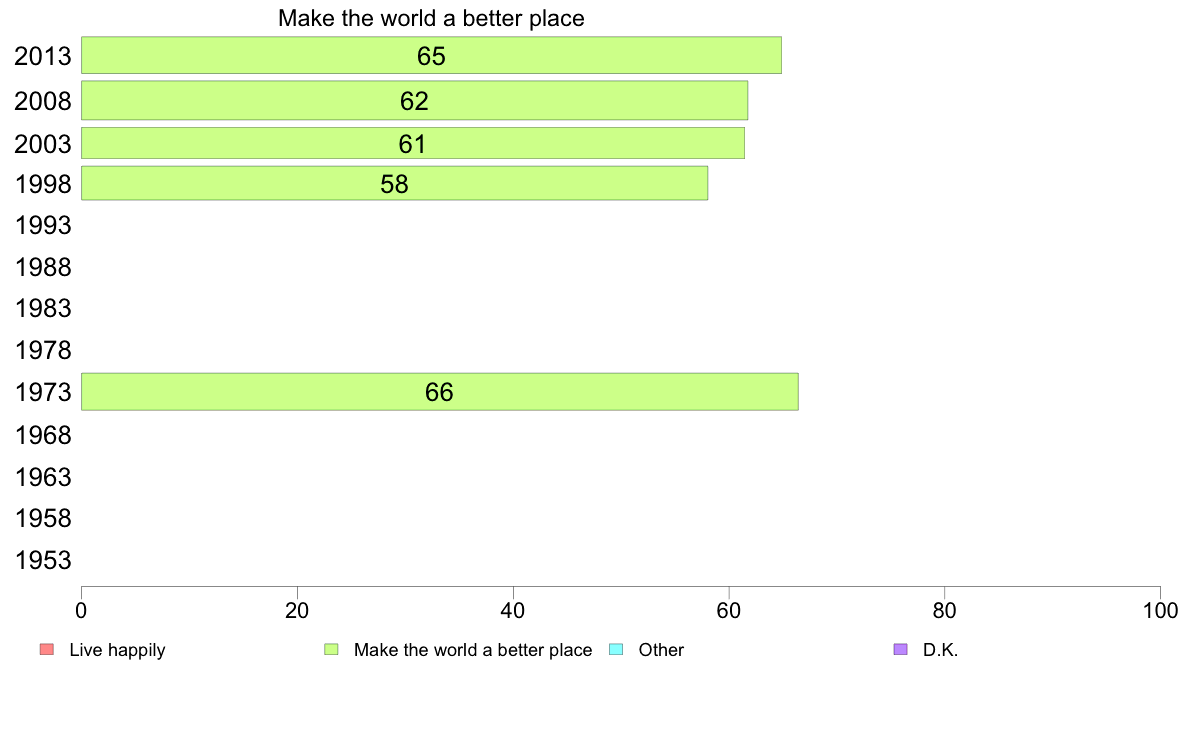The height and width of the screenshot is (736, 1188).
Task: Select the 2008 bar labeled 62
Action: 414,101
